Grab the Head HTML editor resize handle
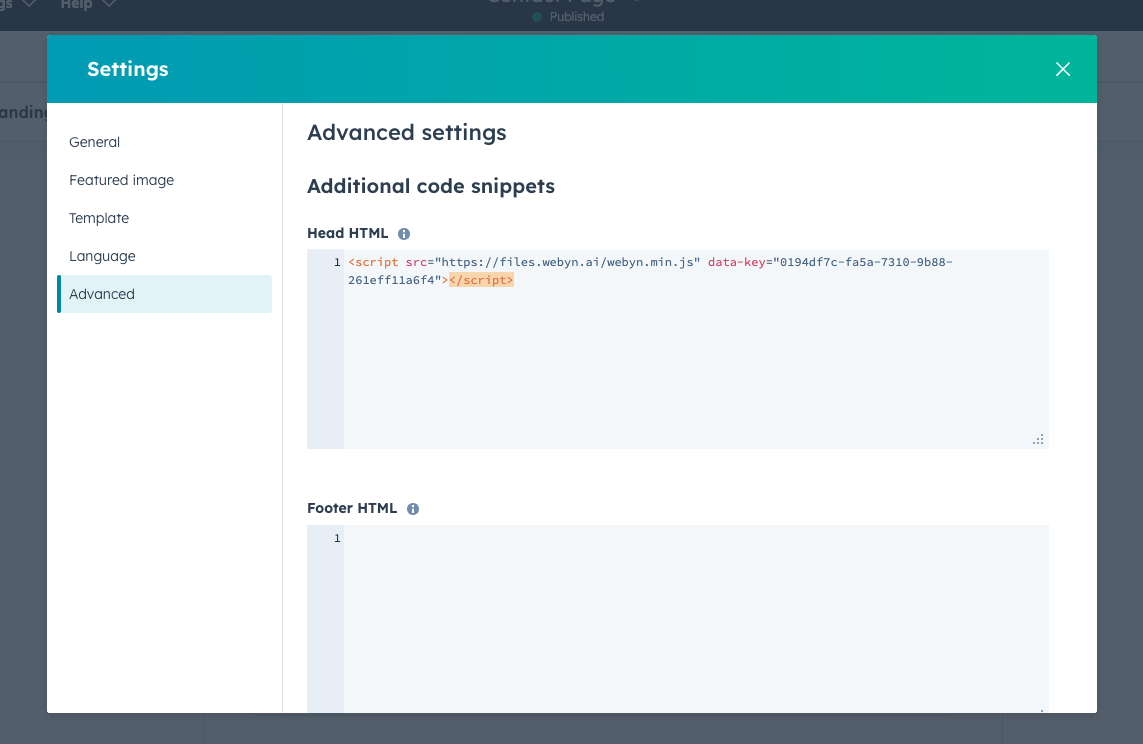The image size is (1143, 744). click(1038, 439)
